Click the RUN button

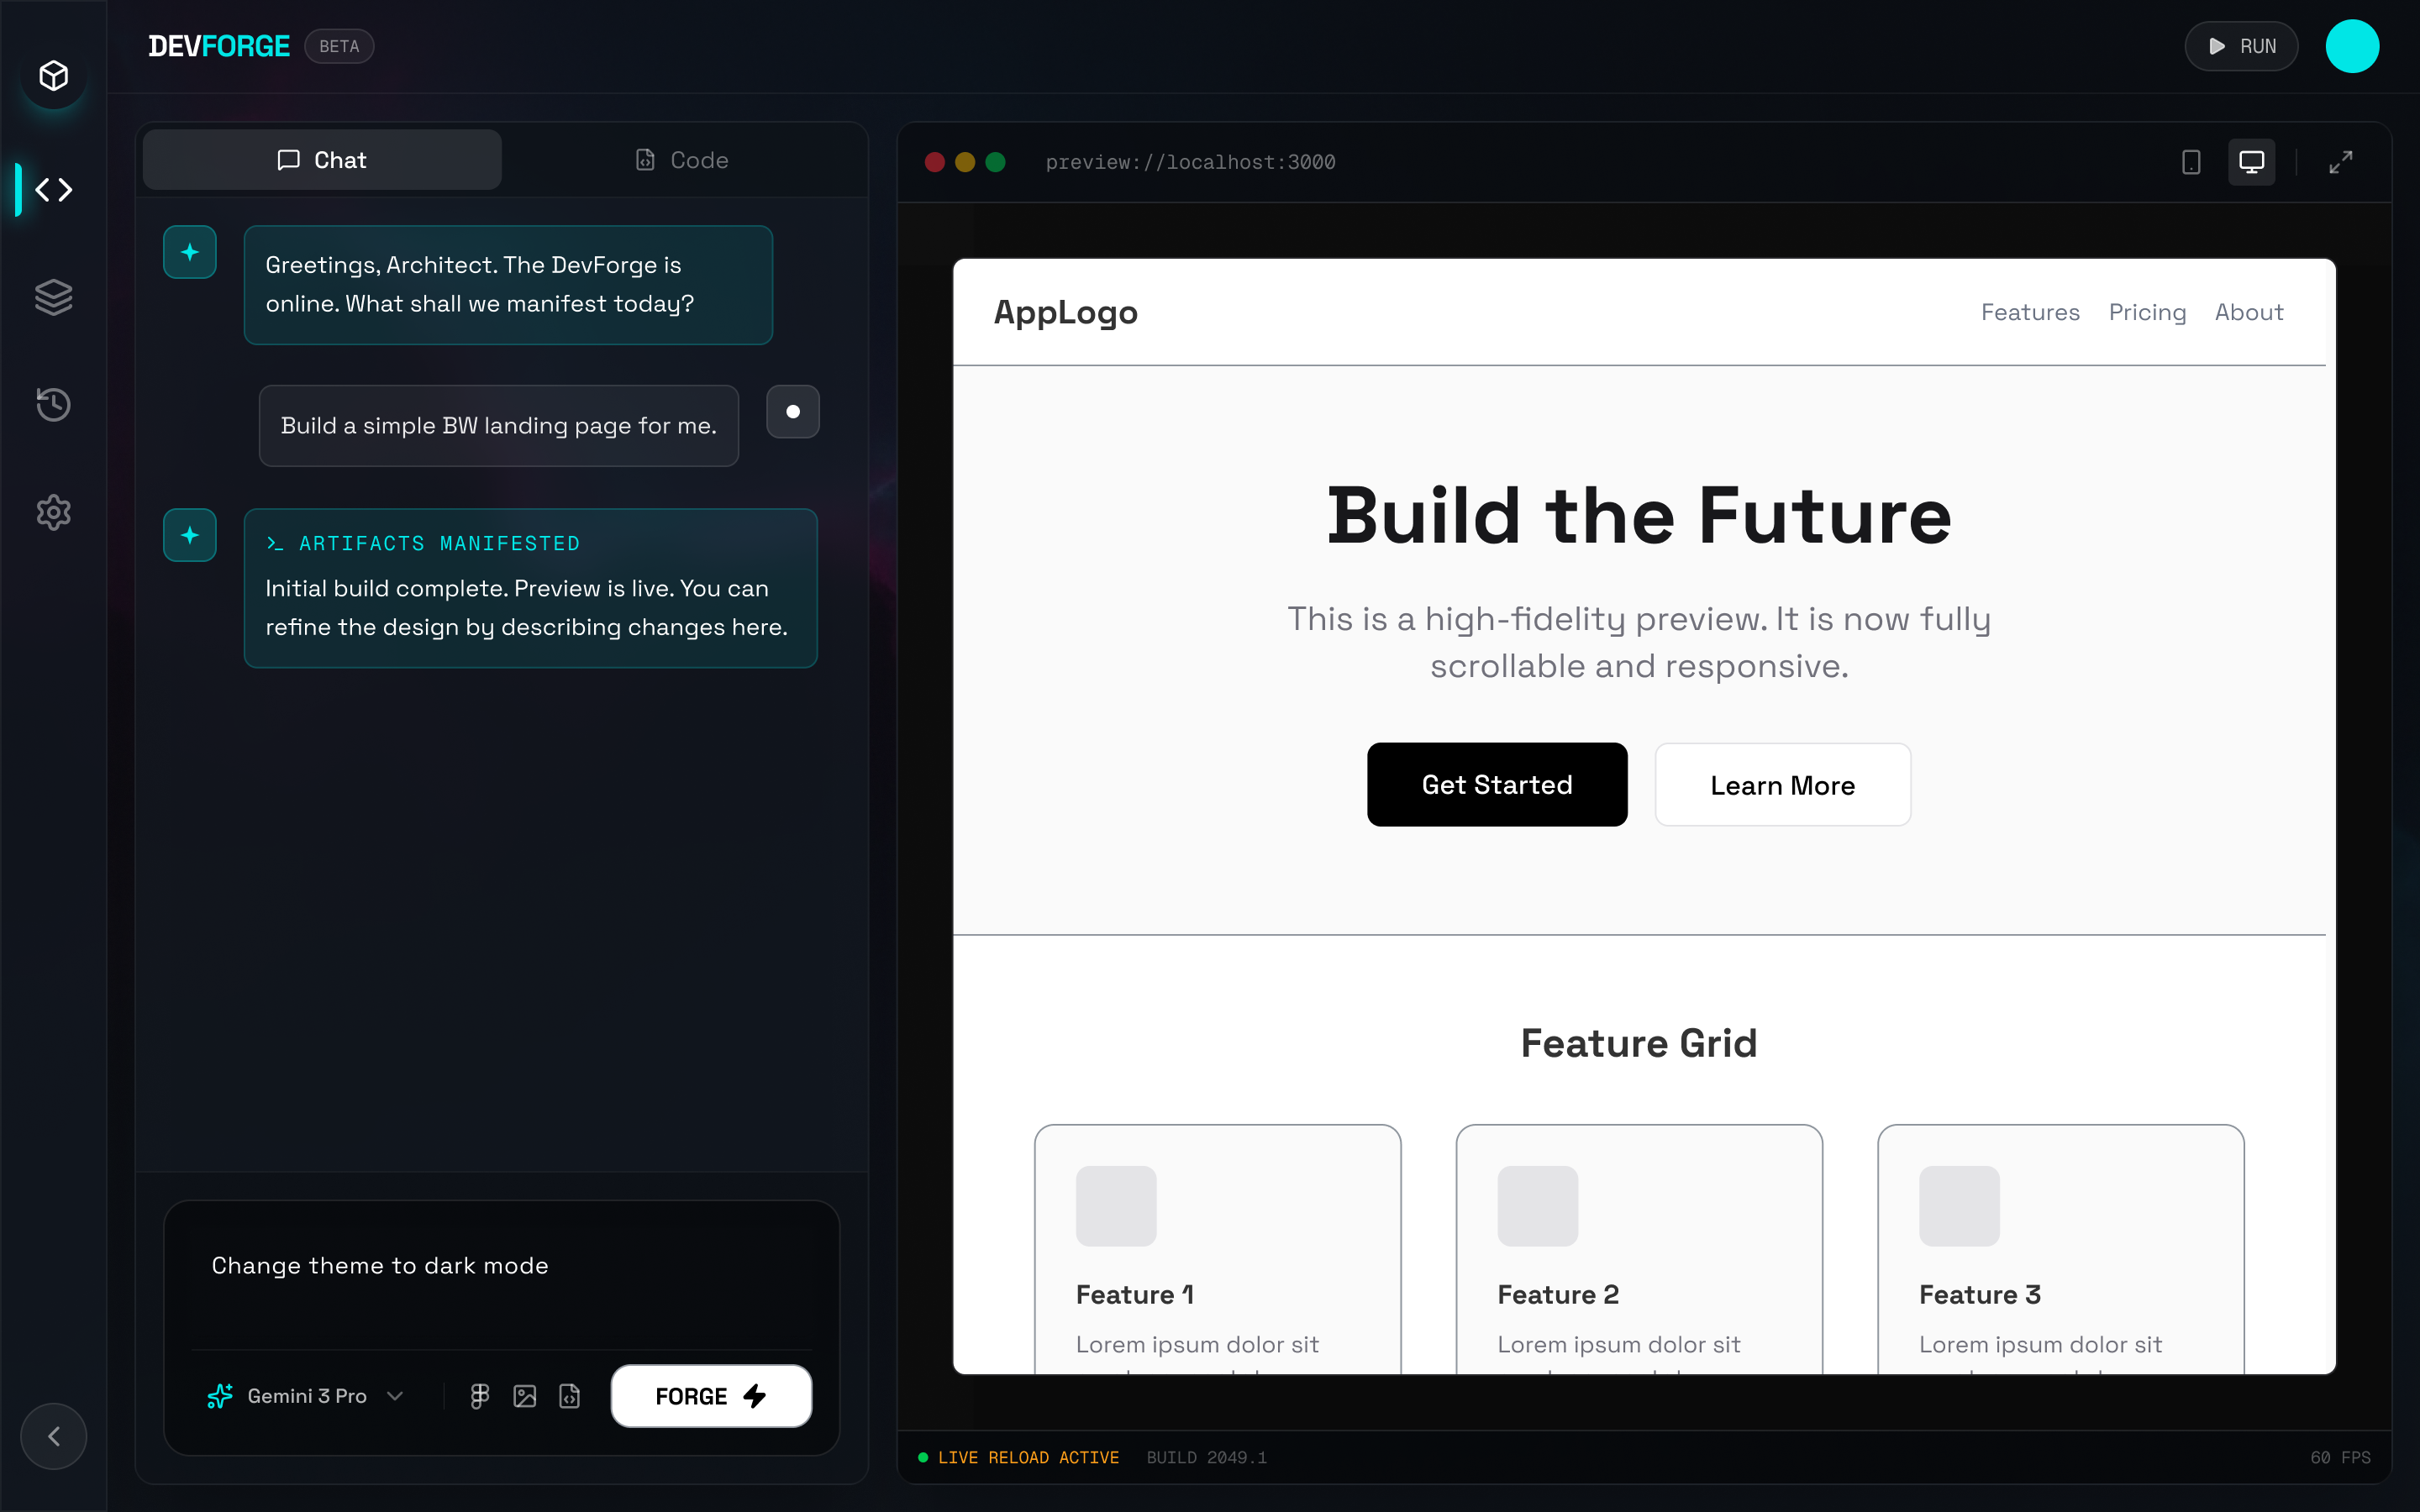coord(2241,46)
